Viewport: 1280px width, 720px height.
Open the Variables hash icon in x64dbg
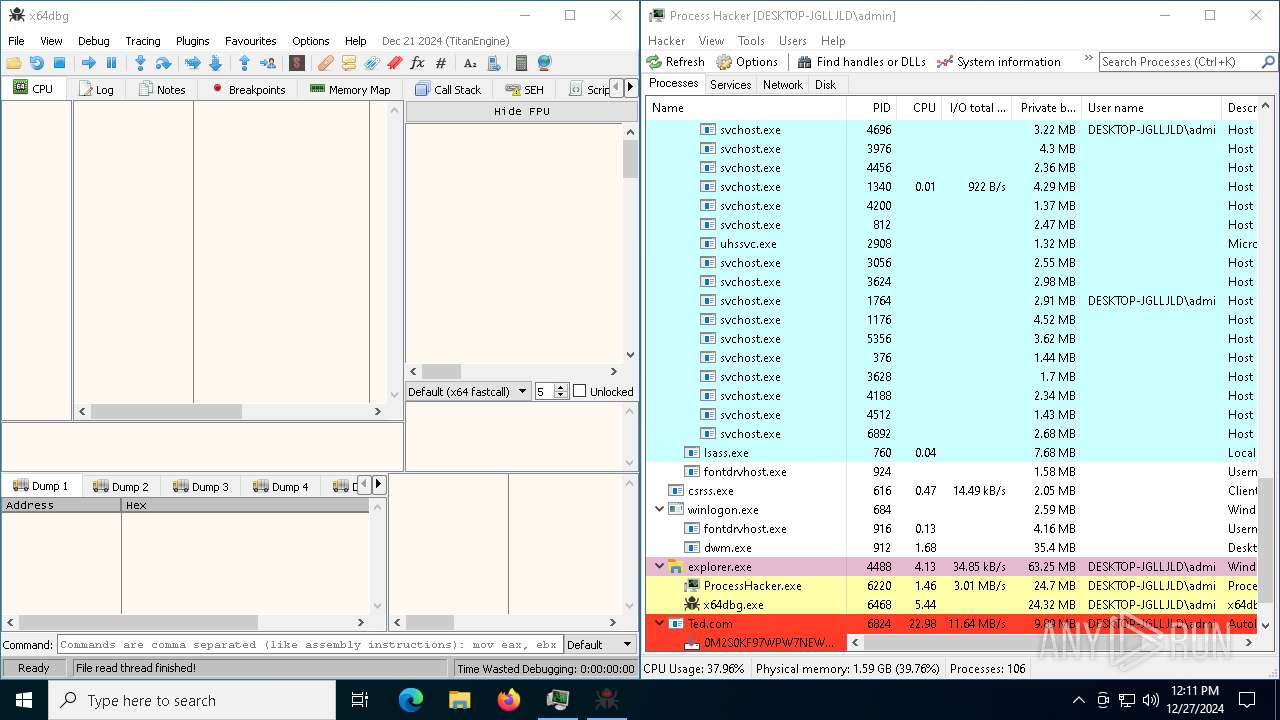(x=441, y=63)
